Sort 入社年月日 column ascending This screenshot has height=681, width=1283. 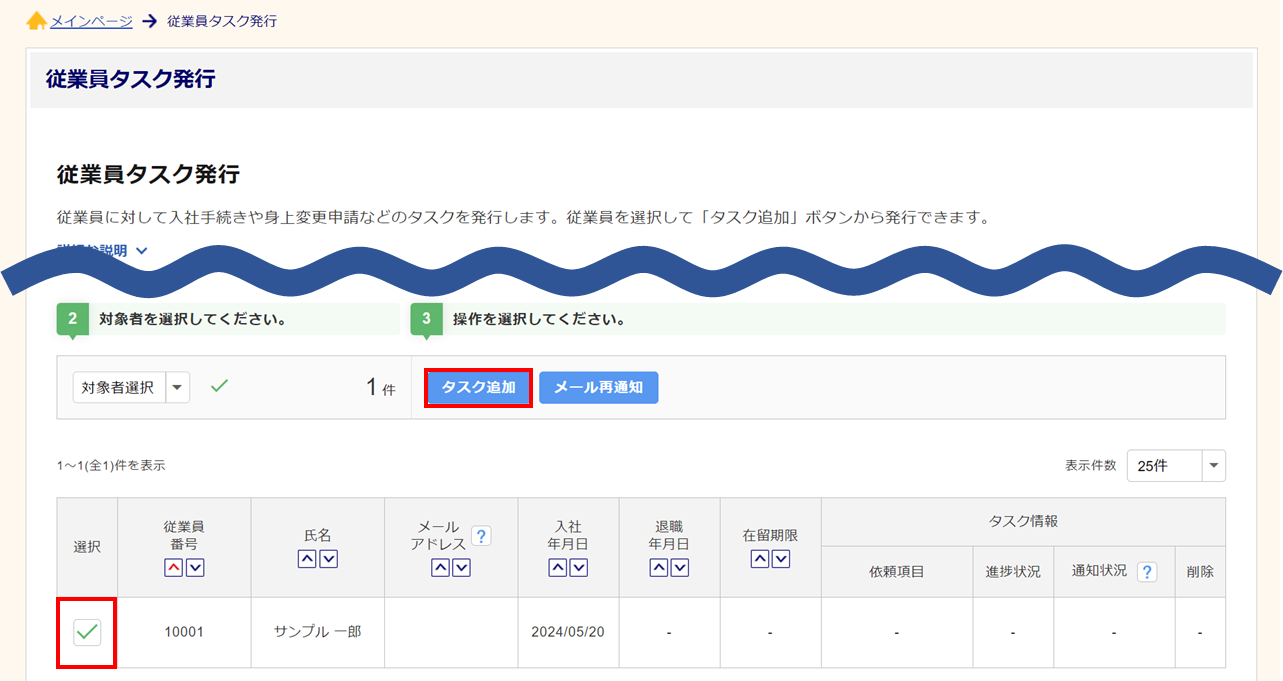[x=558, y=568]
